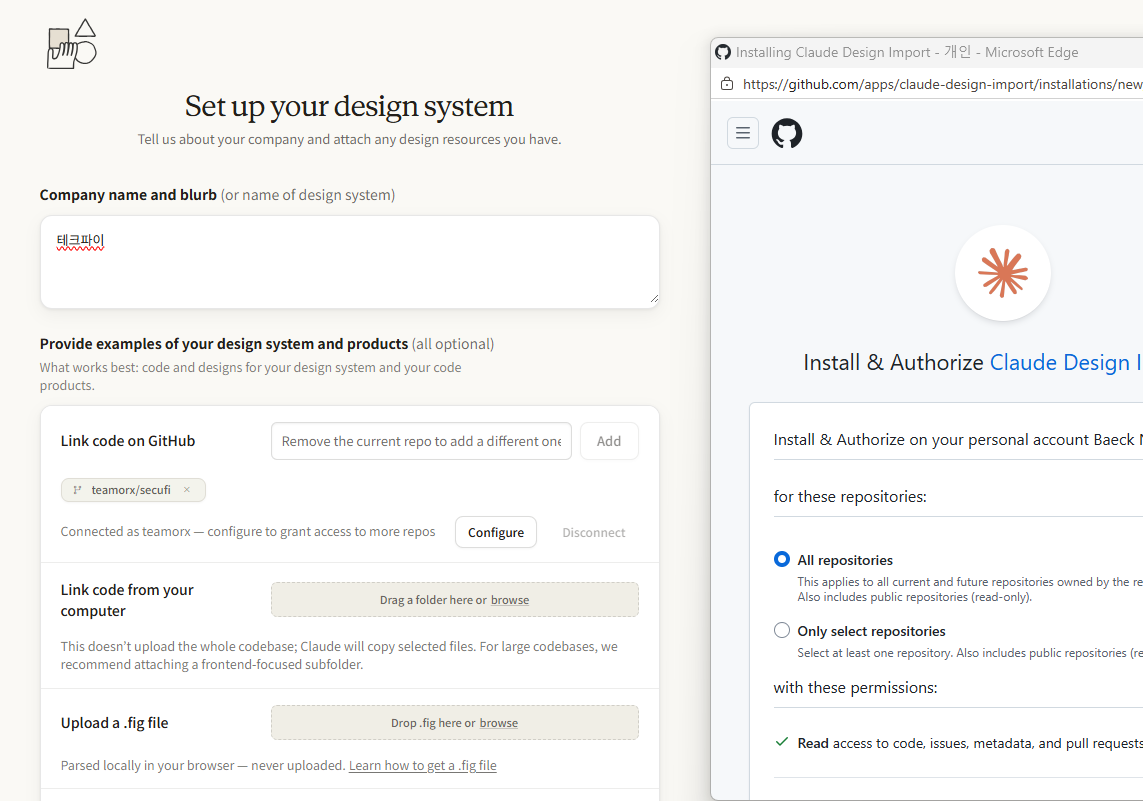Viewport: 1143px width, 801px height.
Task: Open the Claude Design app link on GitHub
Action: (x=1066, y=362)
